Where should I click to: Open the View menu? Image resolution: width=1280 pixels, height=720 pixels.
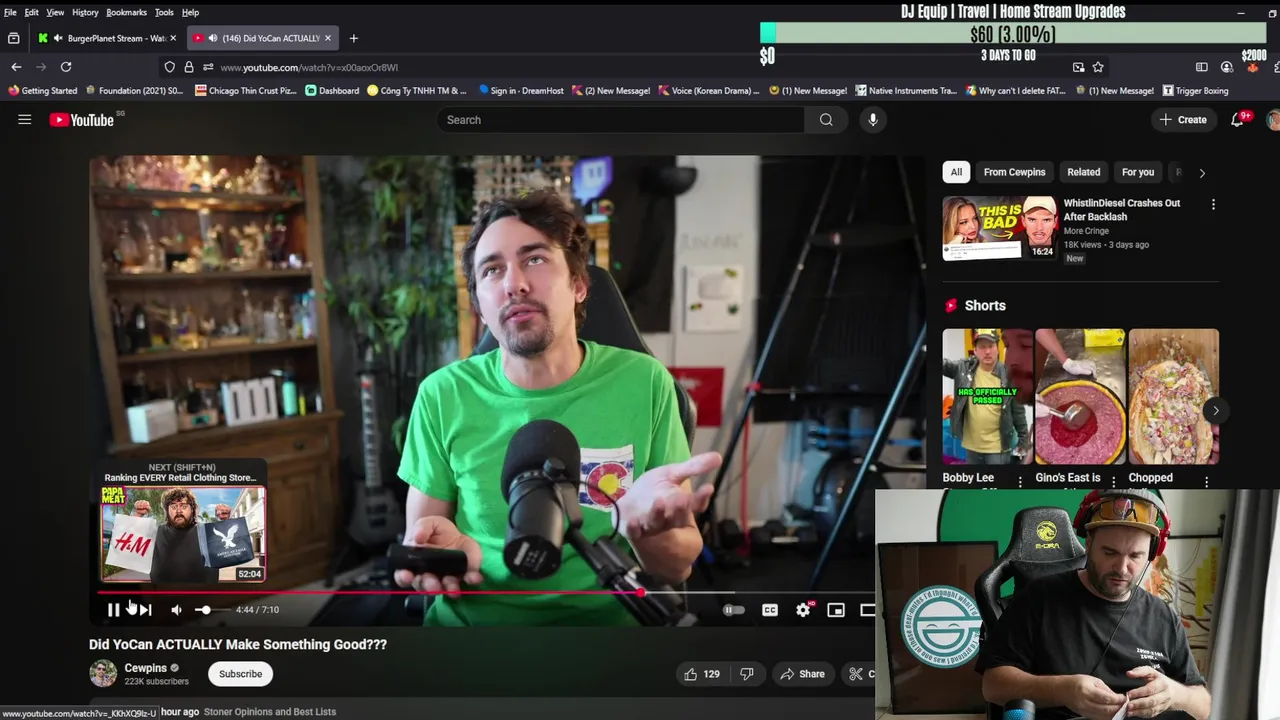tap(55, 12)
